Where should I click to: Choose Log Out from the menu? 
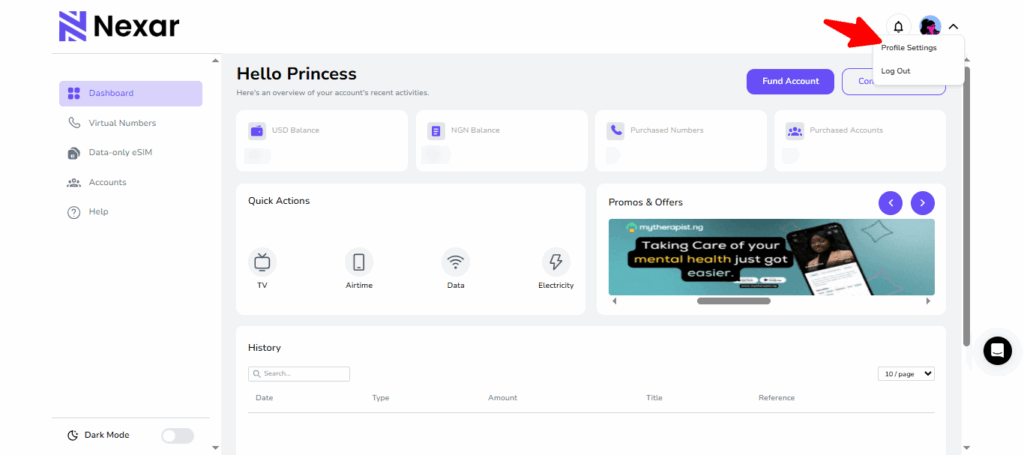[x=896, y=71]
